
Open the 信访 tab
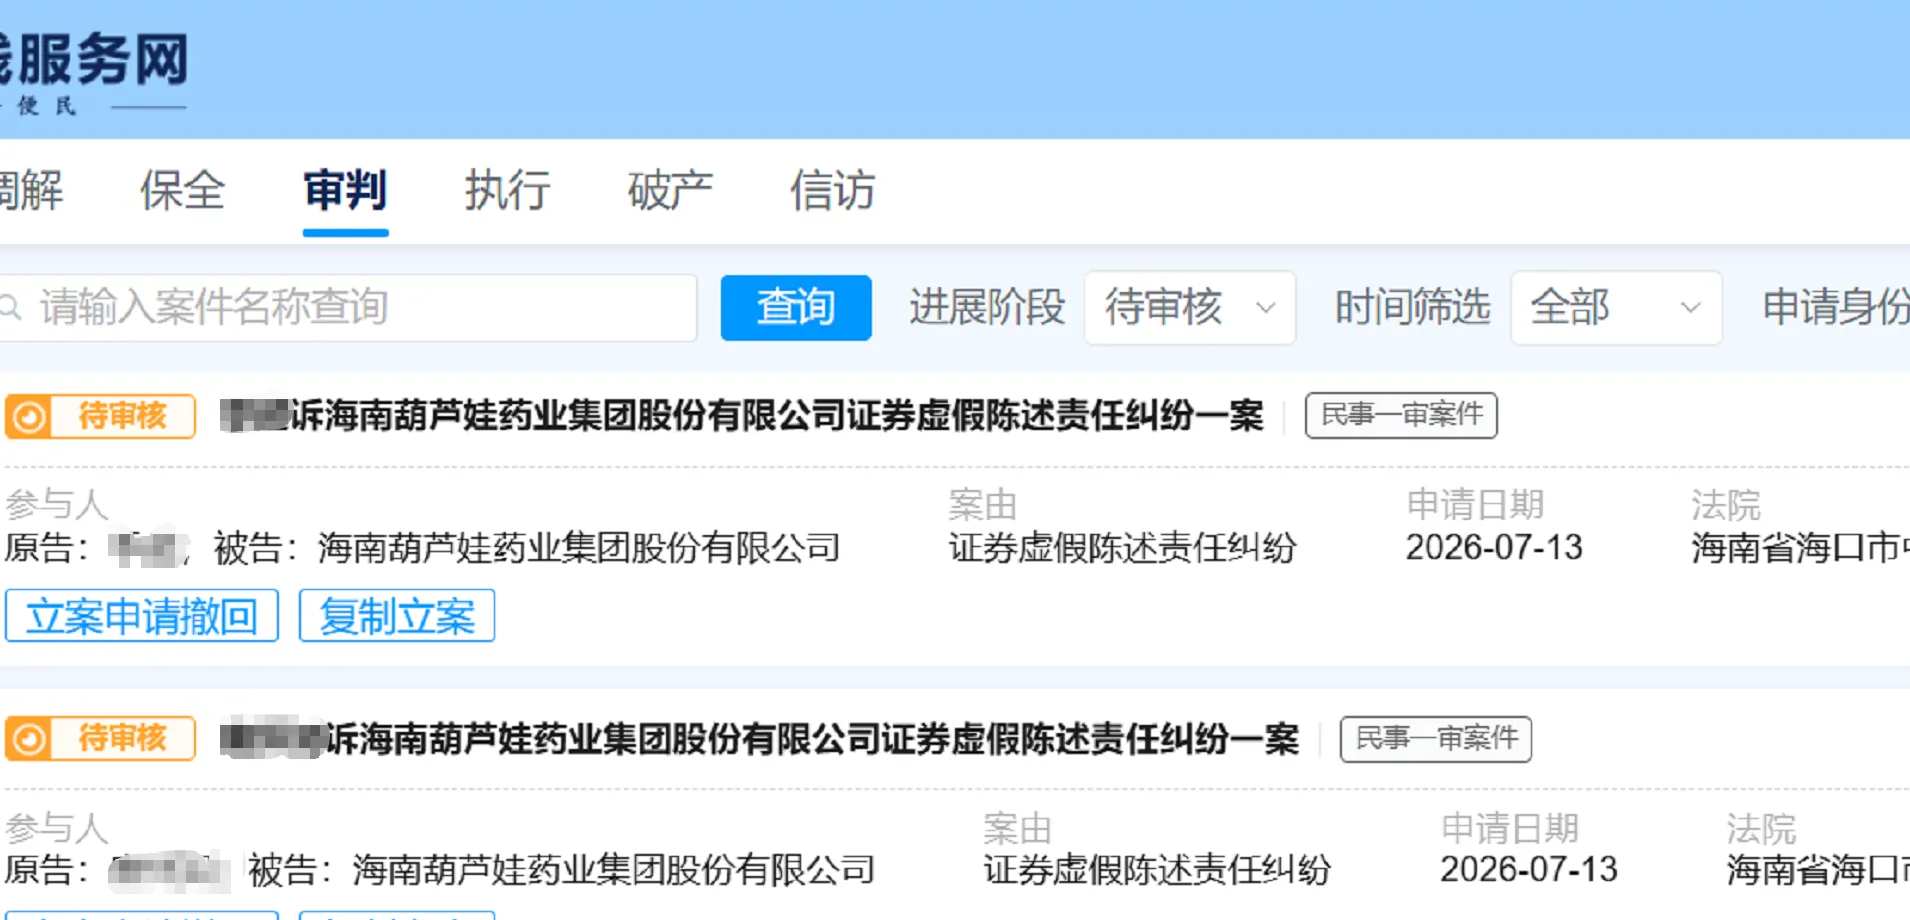tap(832, 190)
